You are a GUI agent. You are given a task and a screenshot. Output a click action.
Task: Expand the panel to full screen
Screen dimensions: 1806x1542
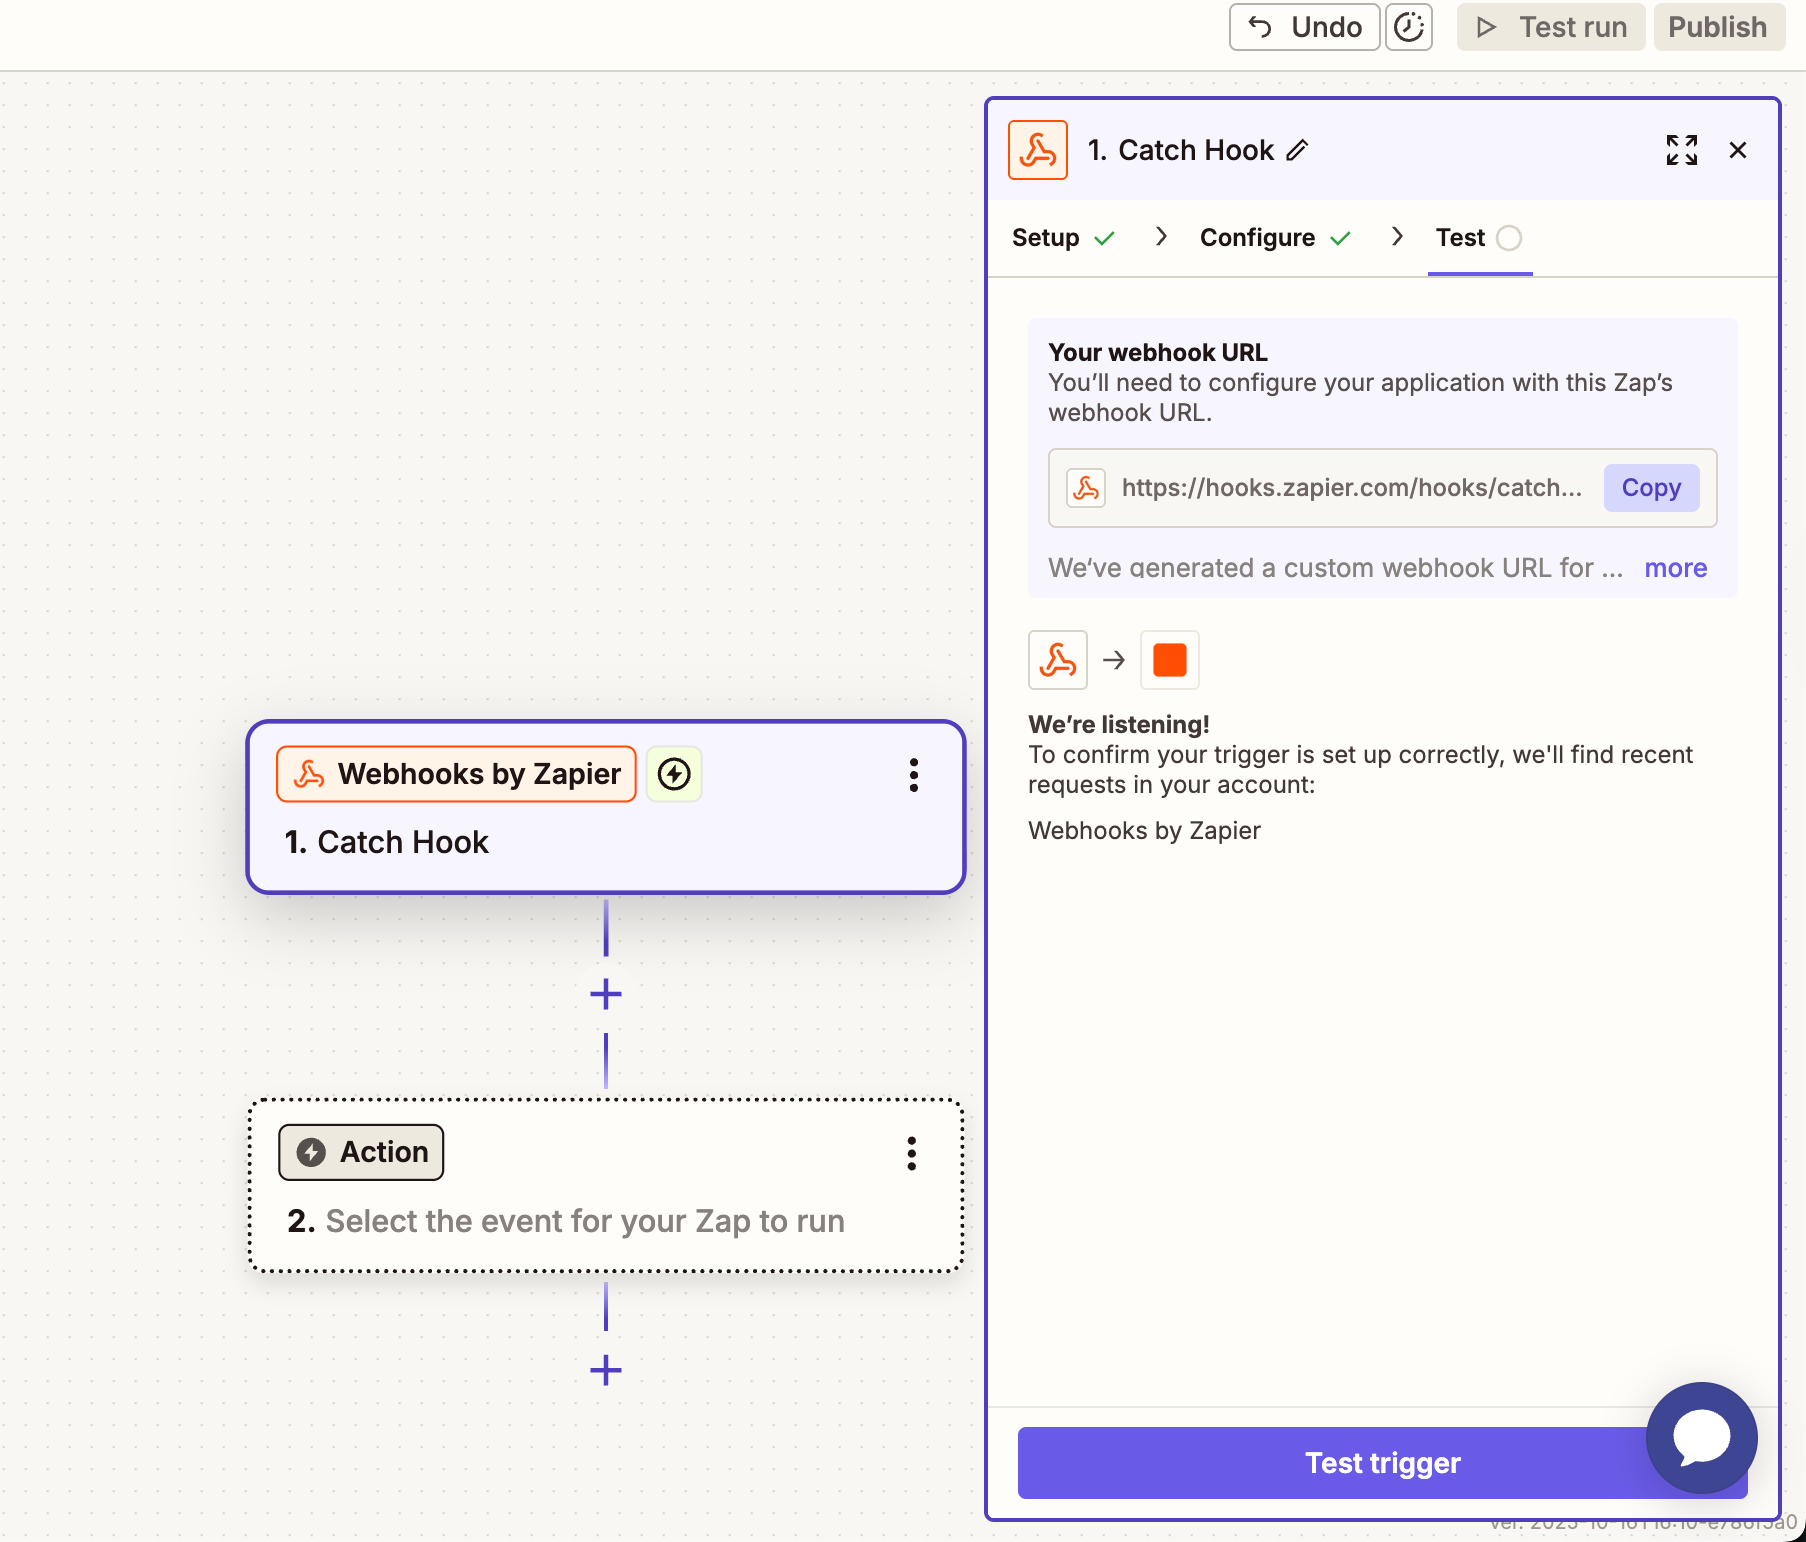point(1682,150)
